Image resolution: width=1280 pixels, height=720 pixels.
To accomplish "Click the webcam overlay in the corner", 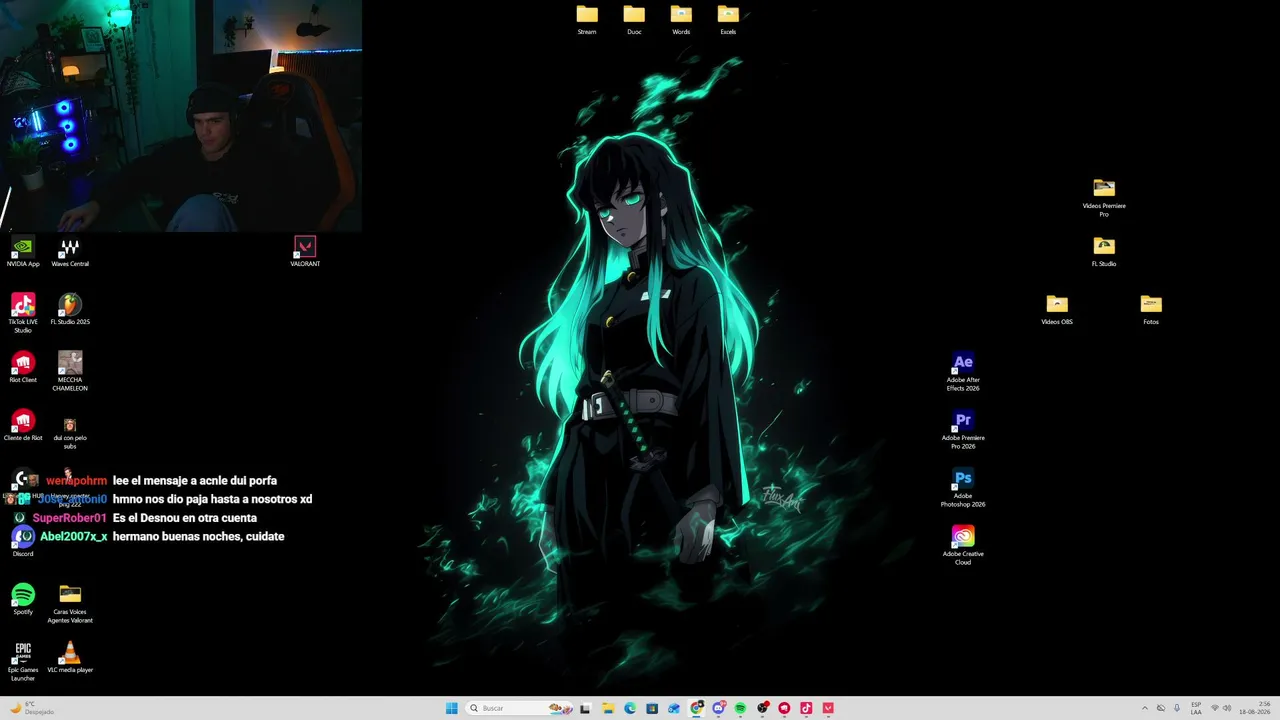I will tap(181, 116).
